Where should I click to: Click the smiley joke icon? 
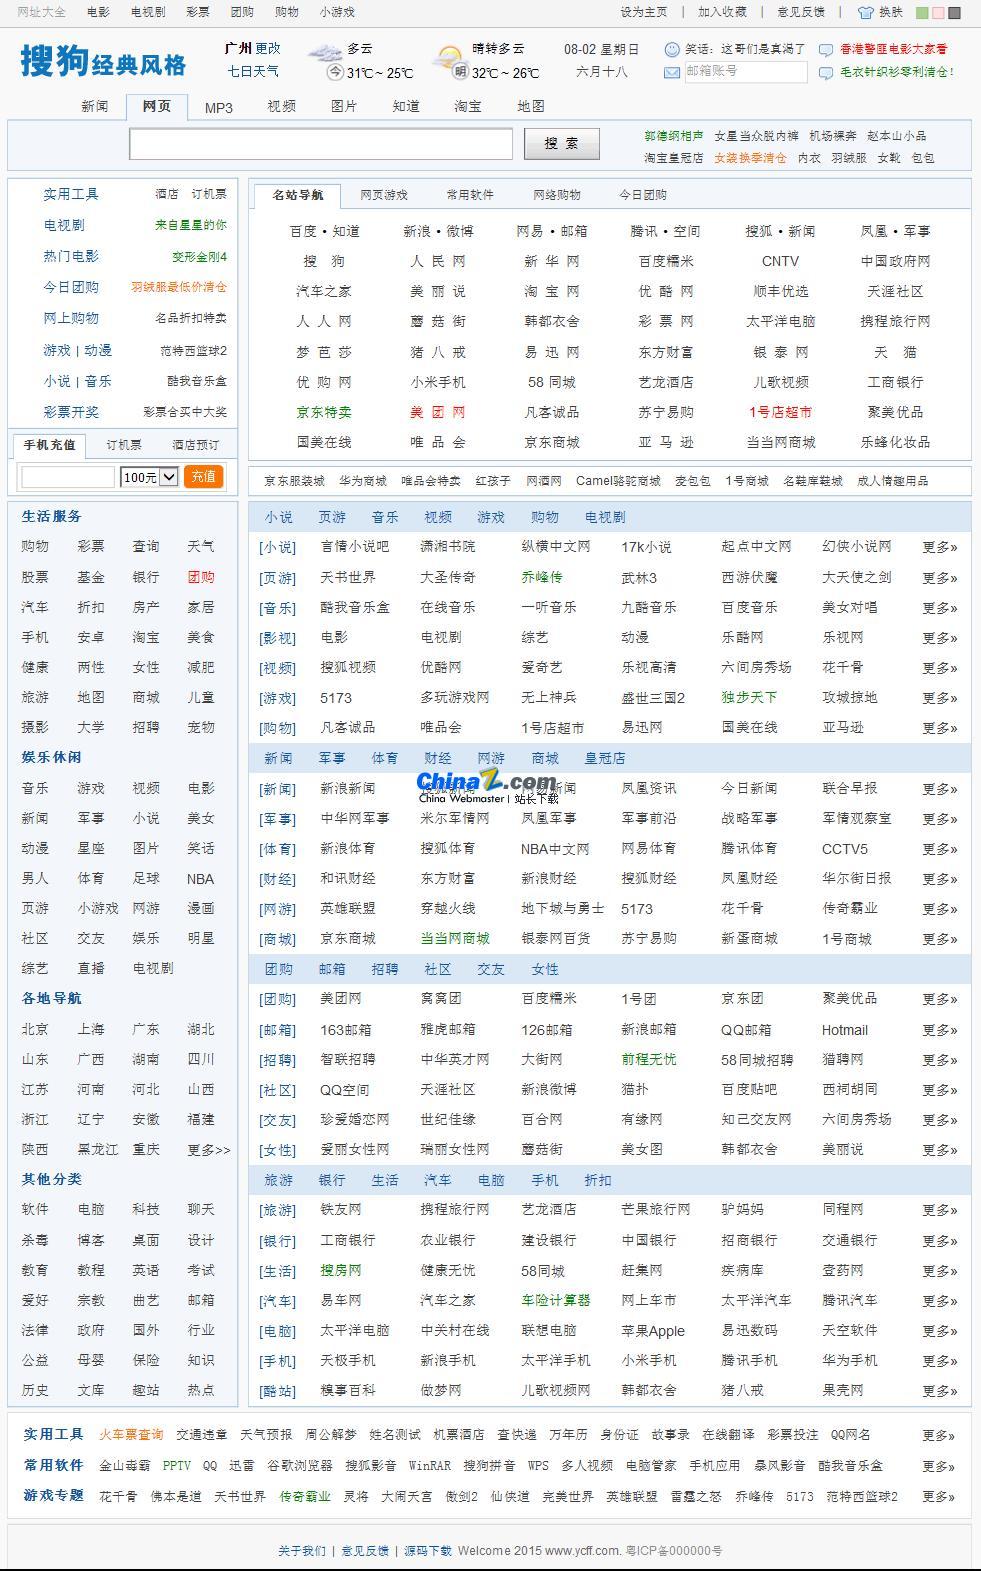[x=672, y=48]
